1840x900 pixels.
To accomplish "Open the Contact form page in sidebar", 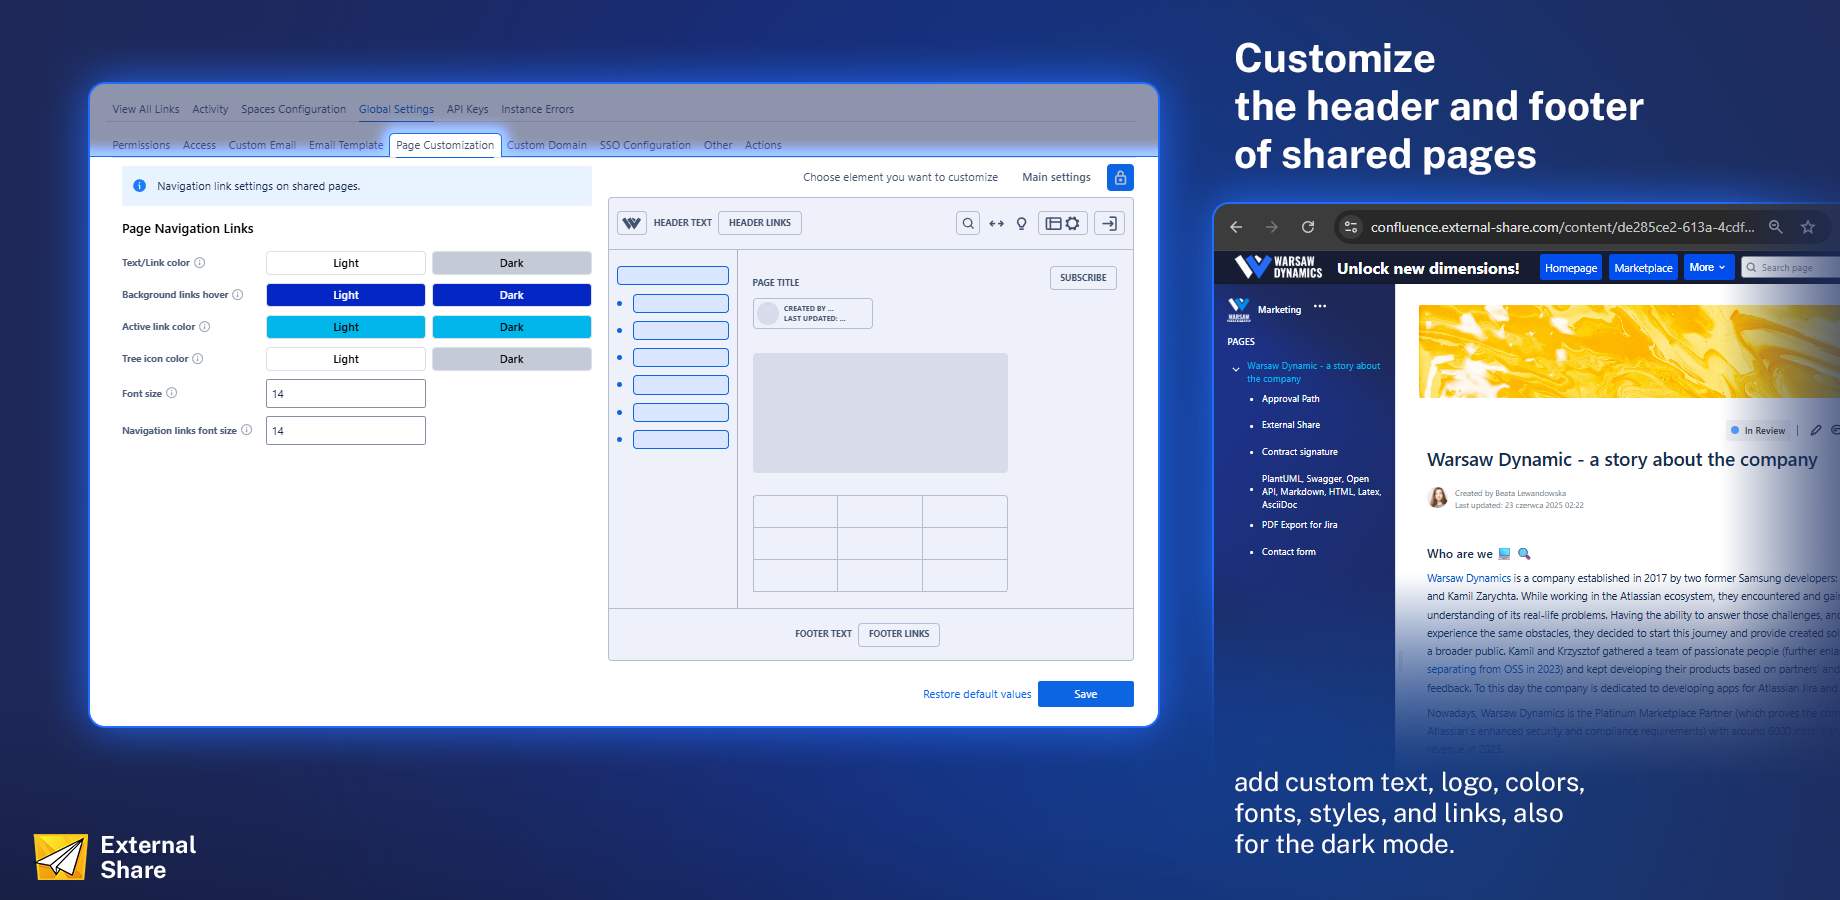I will tap(1288, 552).
